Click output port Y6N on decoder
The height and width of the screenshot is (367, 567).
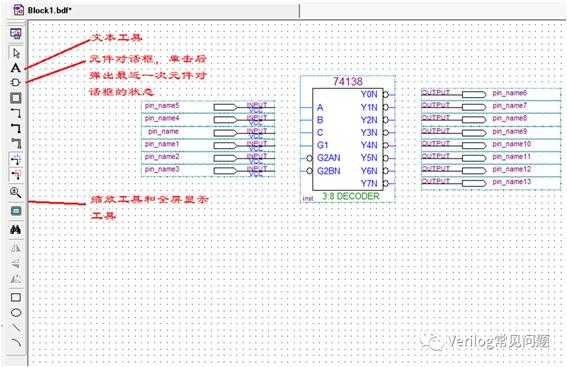(369, 171)
